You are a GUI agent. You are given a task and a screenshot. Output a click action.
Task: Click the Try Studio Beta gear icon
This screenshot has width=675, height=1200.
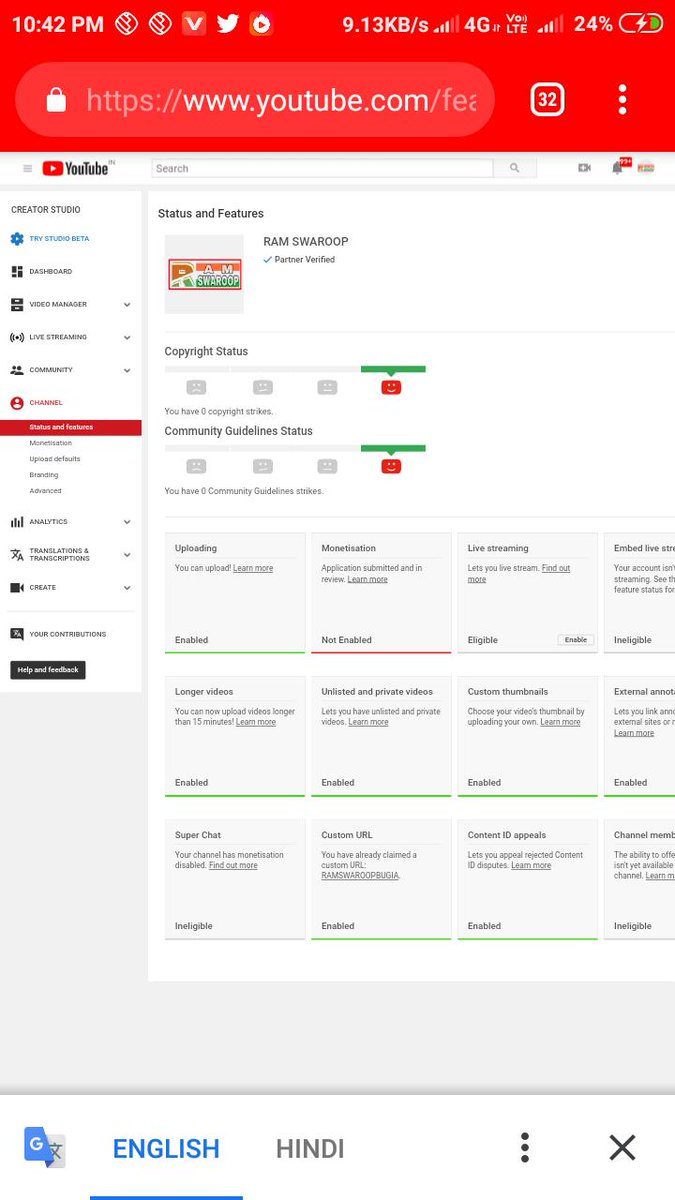tap(17, 239)
